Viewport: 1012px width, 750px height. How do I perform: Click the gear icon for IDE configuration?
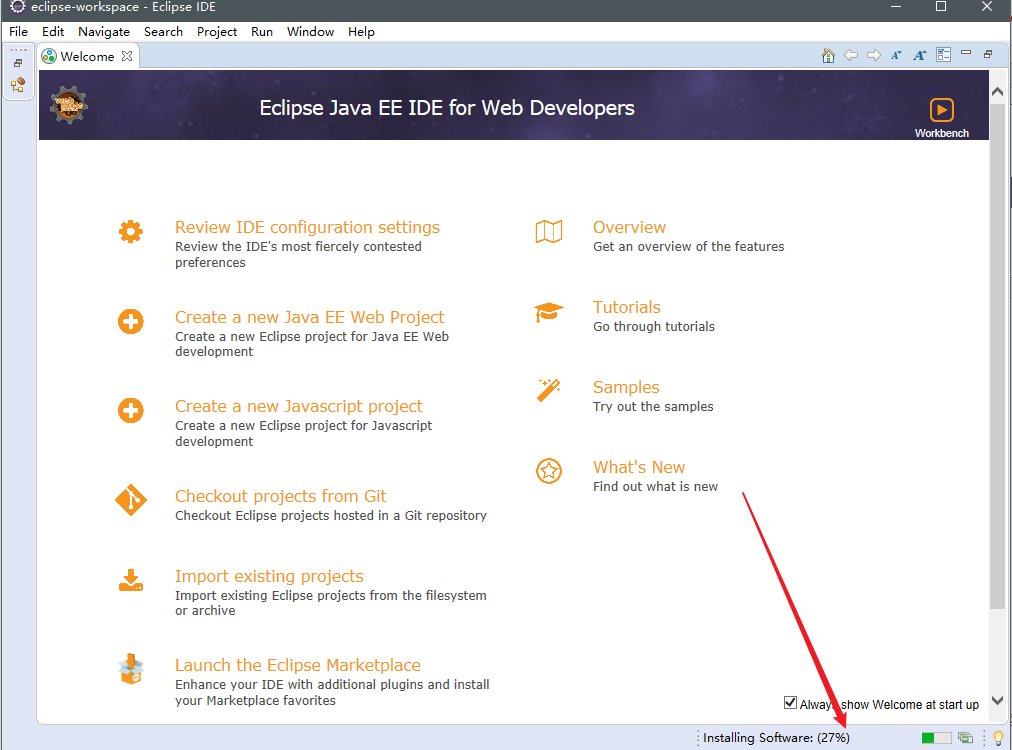point(130,231)
